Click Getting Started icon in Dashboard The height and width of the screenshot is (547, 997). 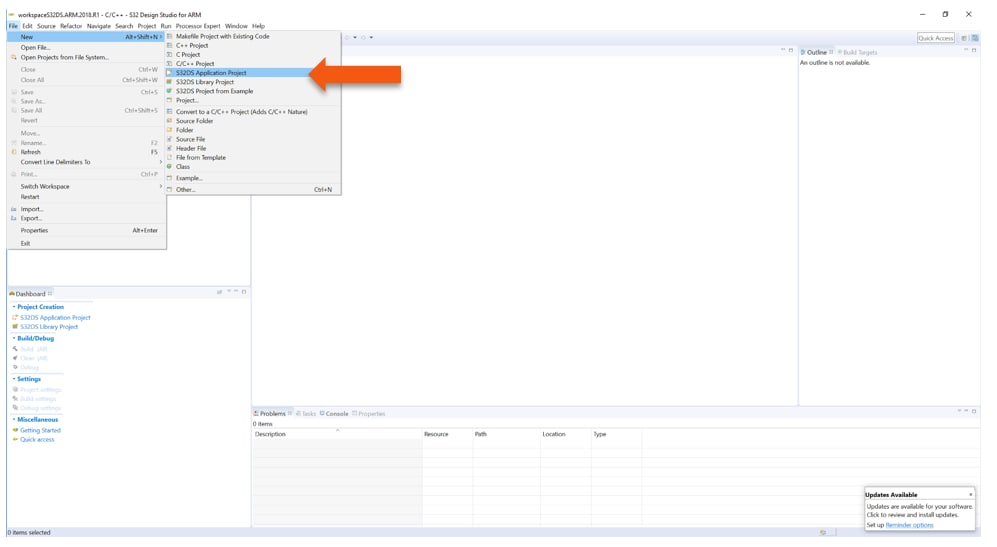pyautogui.click(x=15, y=430)
